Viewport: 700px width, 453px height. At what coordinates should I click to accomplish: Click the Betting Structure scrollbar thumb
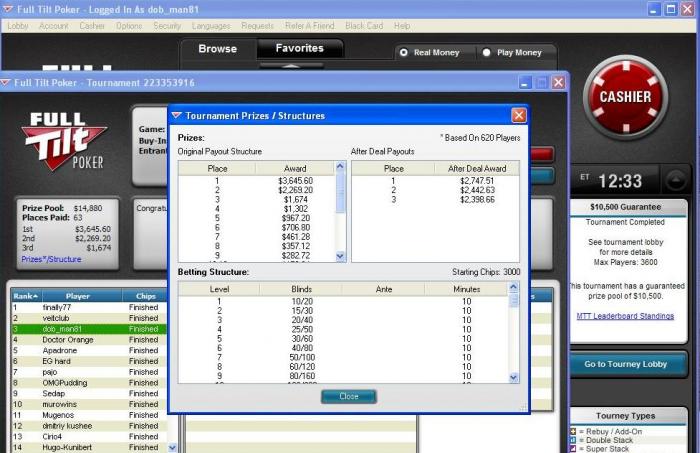click(x=514, y=300)
